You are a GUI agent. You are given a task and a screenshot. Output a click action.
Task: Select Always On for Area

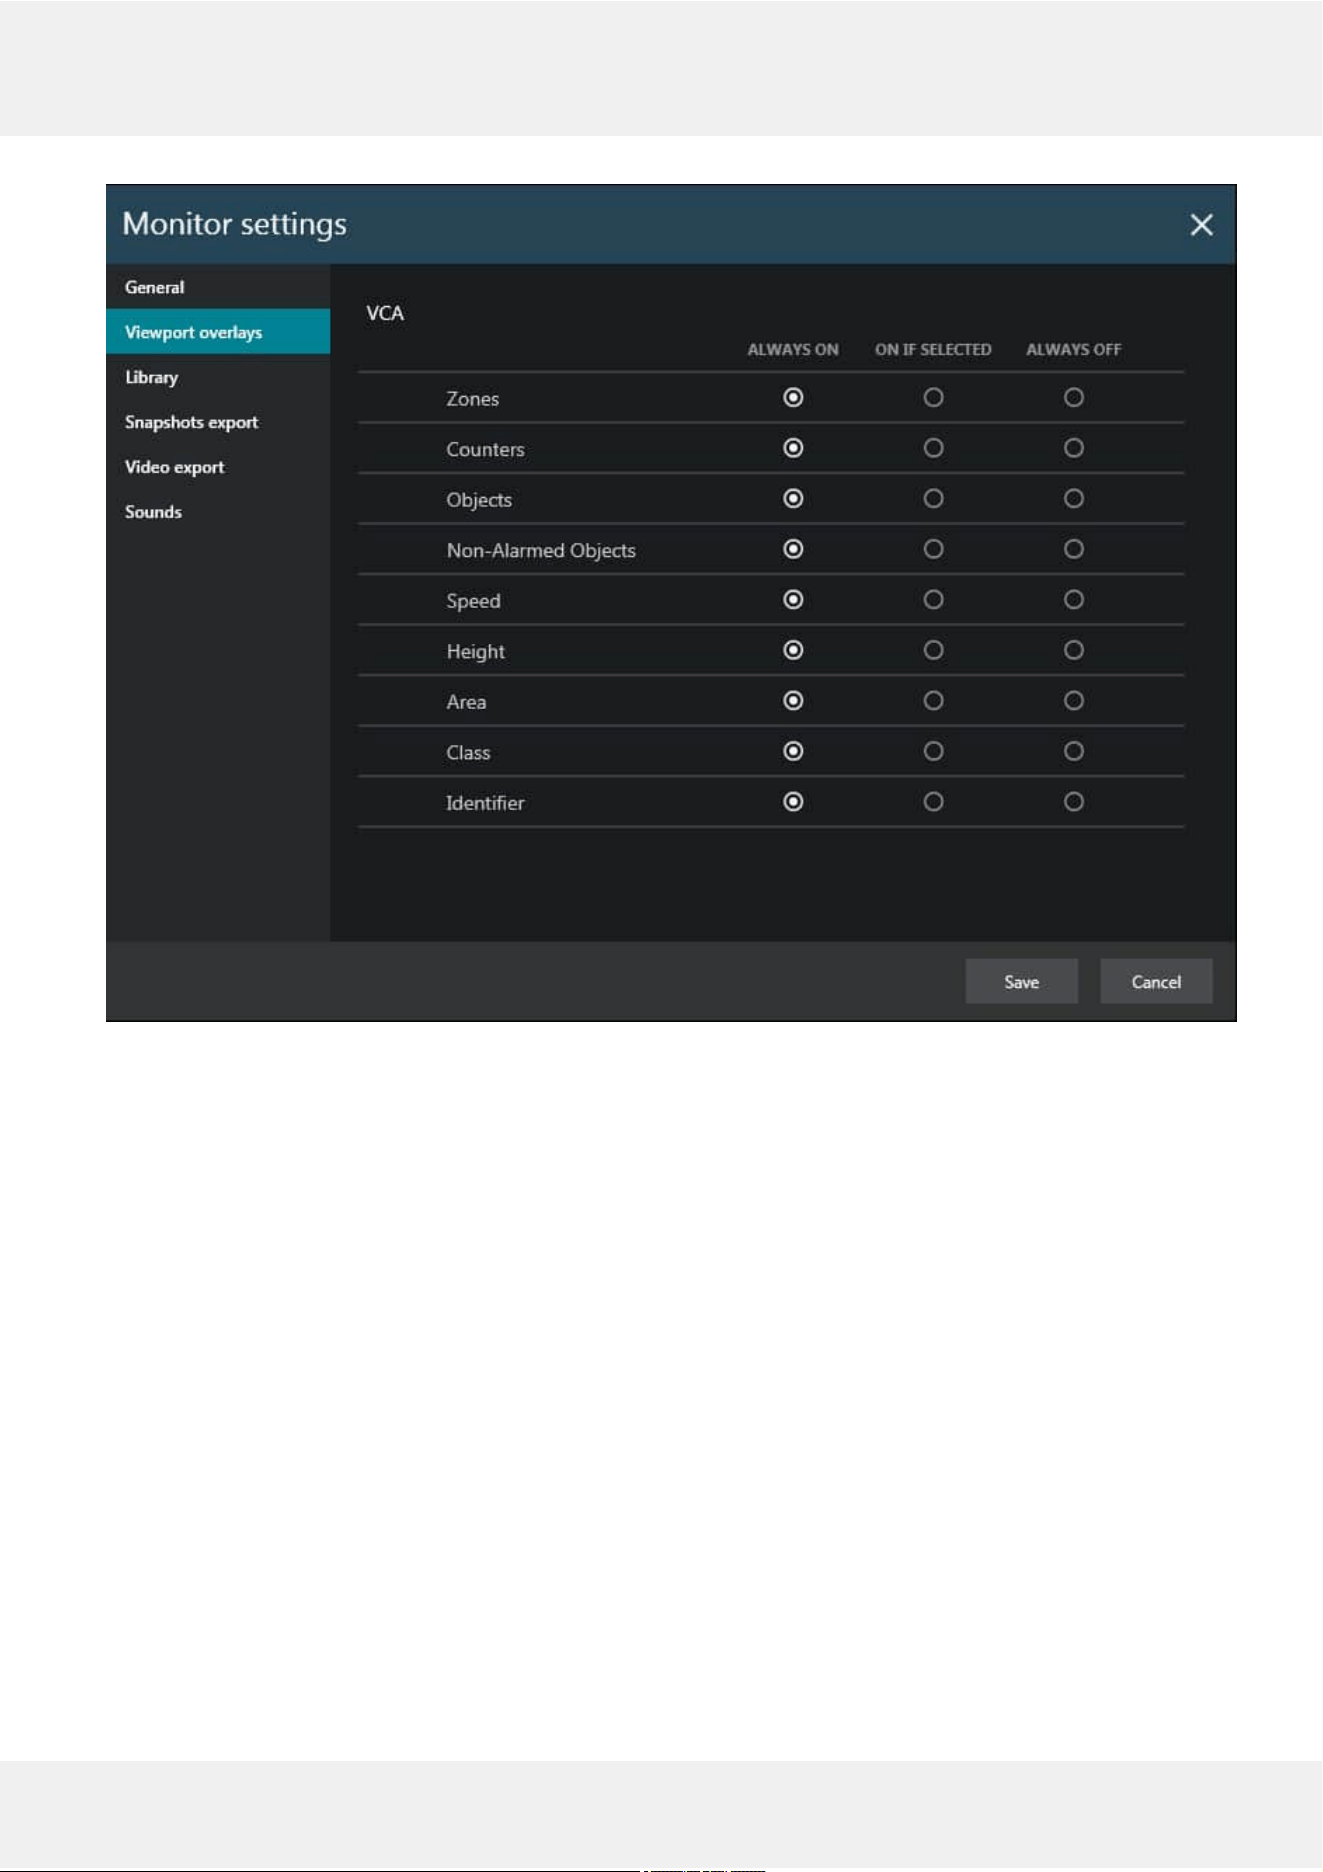[793, 701]
